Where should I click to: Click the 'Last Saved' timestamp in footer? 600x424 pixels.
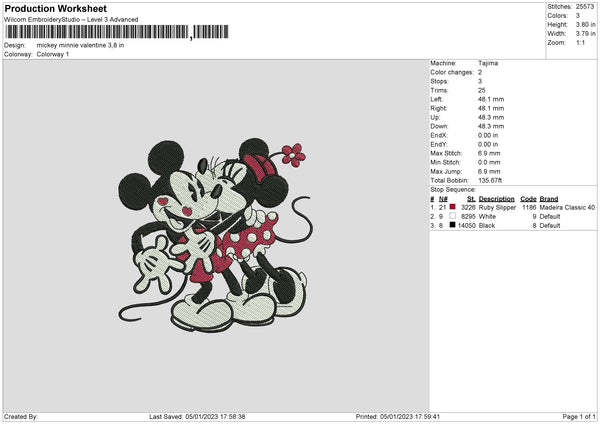[197, 417]
